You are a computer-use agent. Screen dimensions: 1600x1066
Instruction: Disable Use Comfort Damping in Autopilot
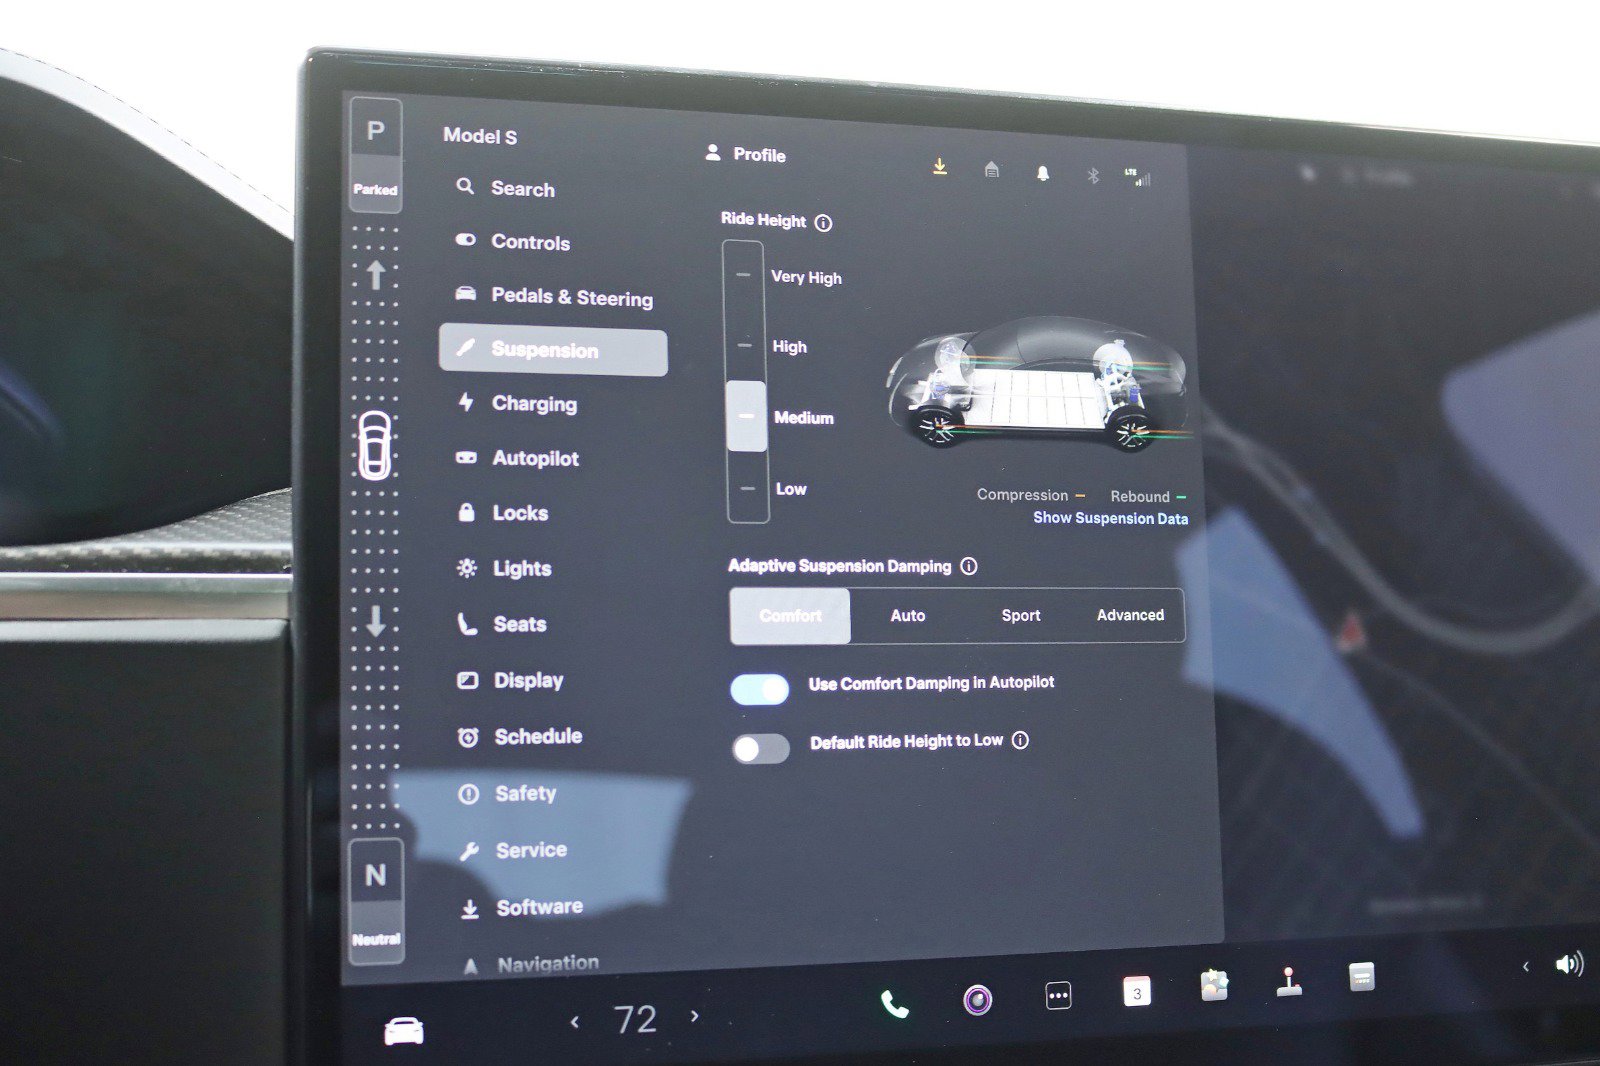(759, 691)
